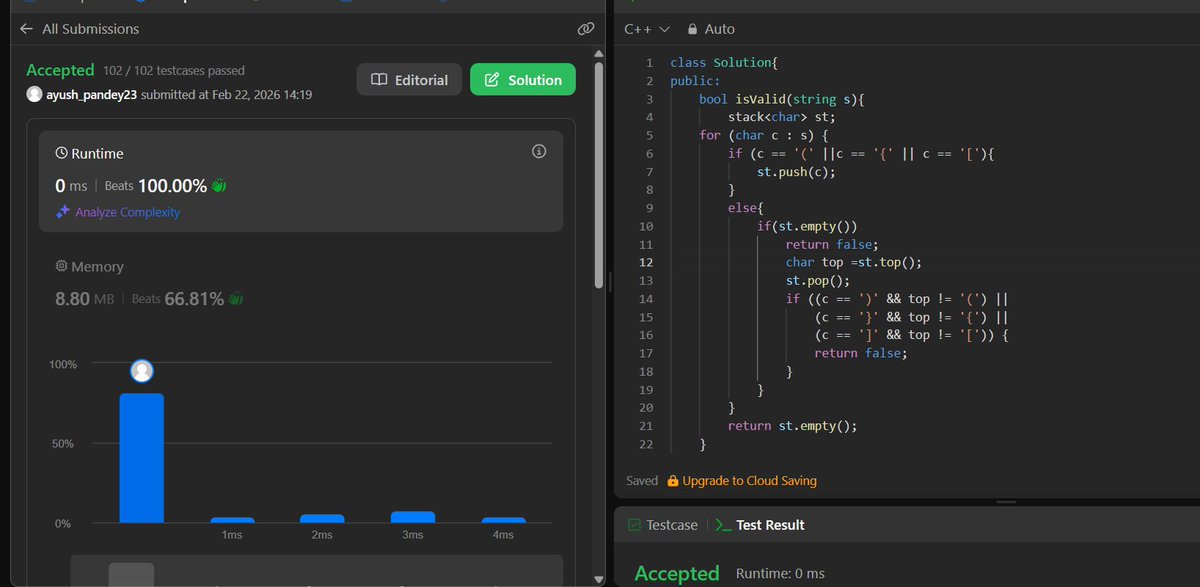Switch to the Test Result tab
This screenshot has height=587, width=1200.
click(x=760, y=525)
